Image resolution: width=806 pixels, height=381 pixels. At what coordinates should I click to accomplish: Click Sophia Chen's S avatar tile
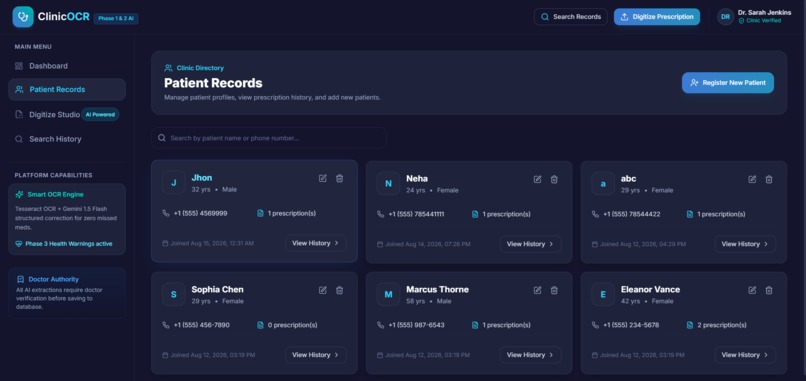pos(174,295)
